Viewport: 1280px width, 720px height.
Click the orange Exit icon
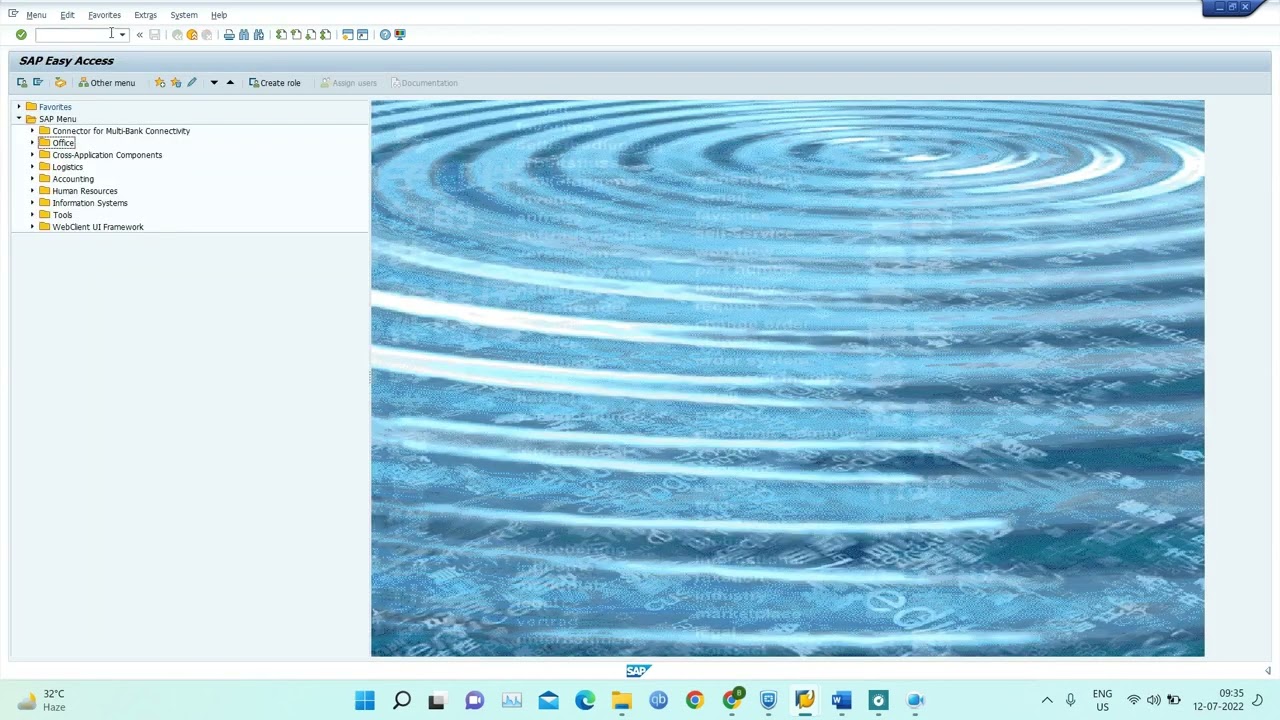[192, 35]
